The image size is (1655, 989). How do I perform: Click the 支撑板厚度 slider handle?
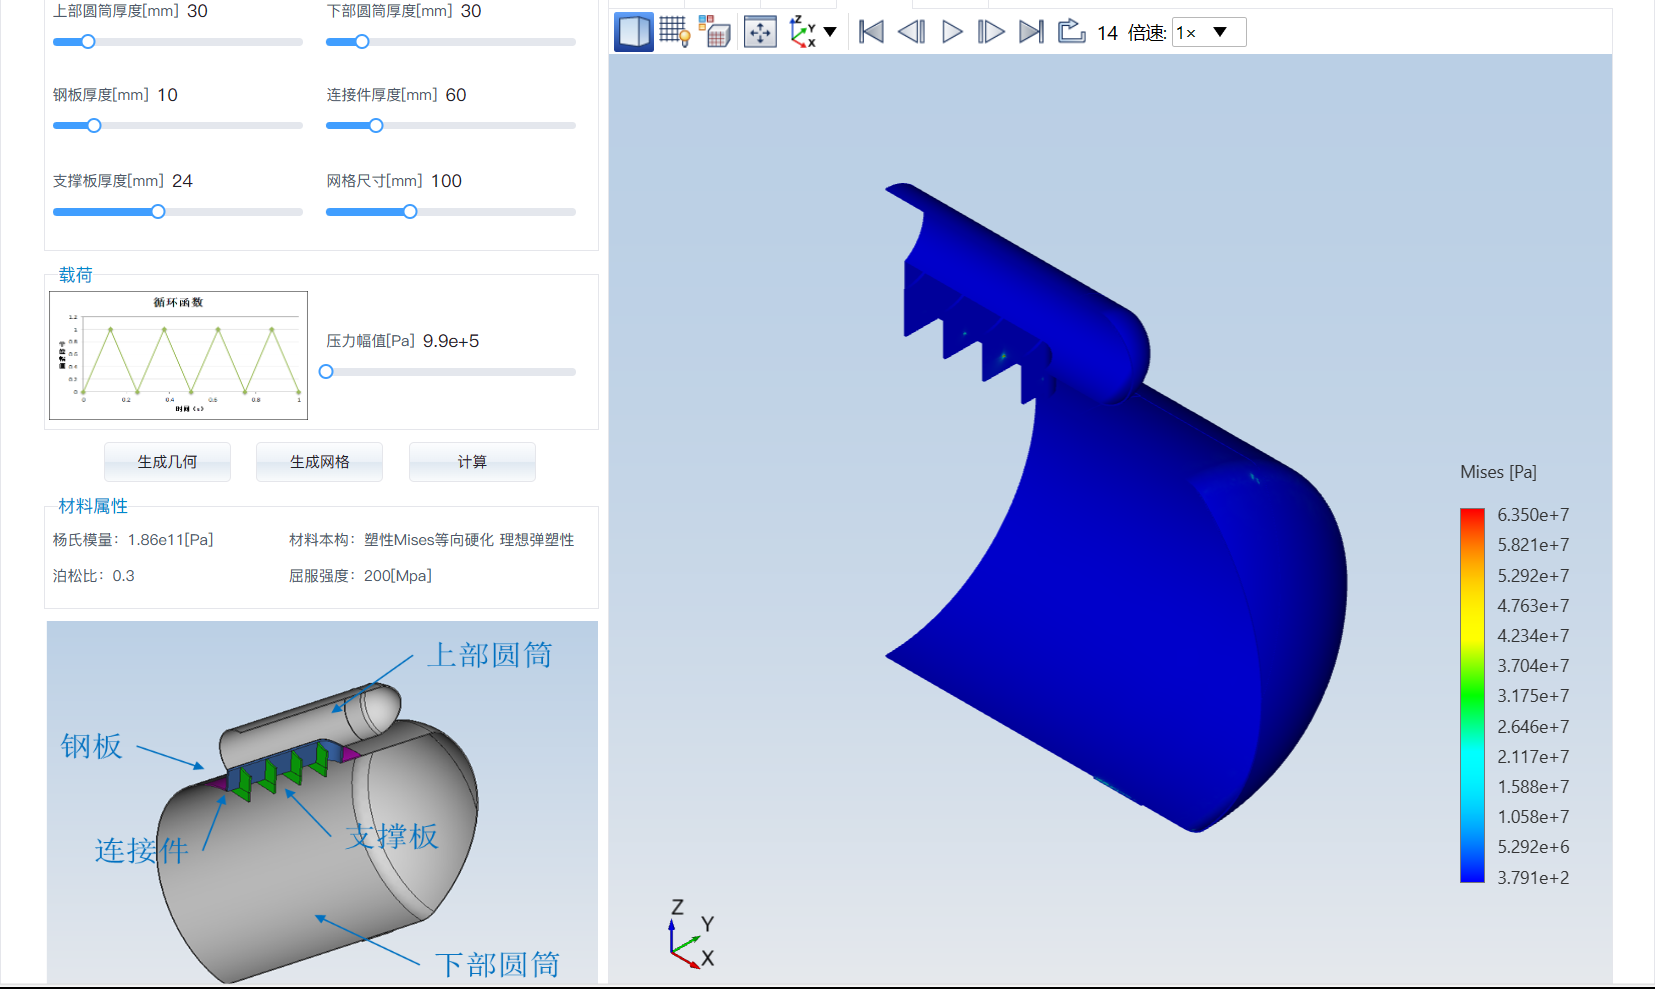point(158,212)
